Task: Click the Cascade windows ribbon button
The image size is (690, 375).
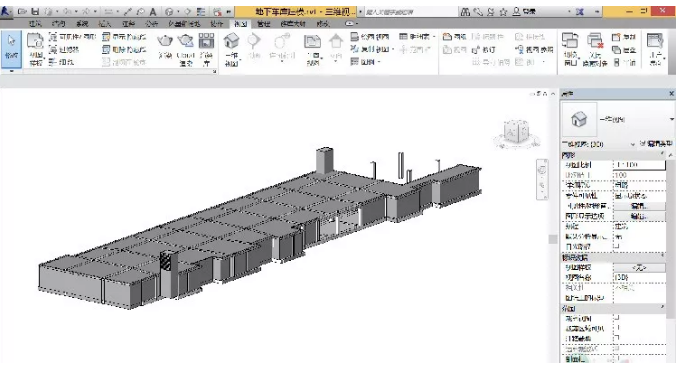Action: point(624,50)
